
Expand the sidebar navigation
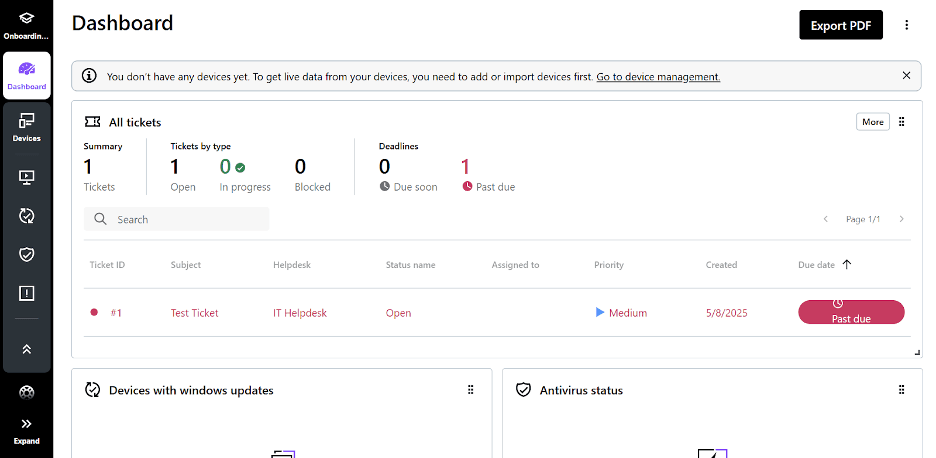[x=26, y=430]
